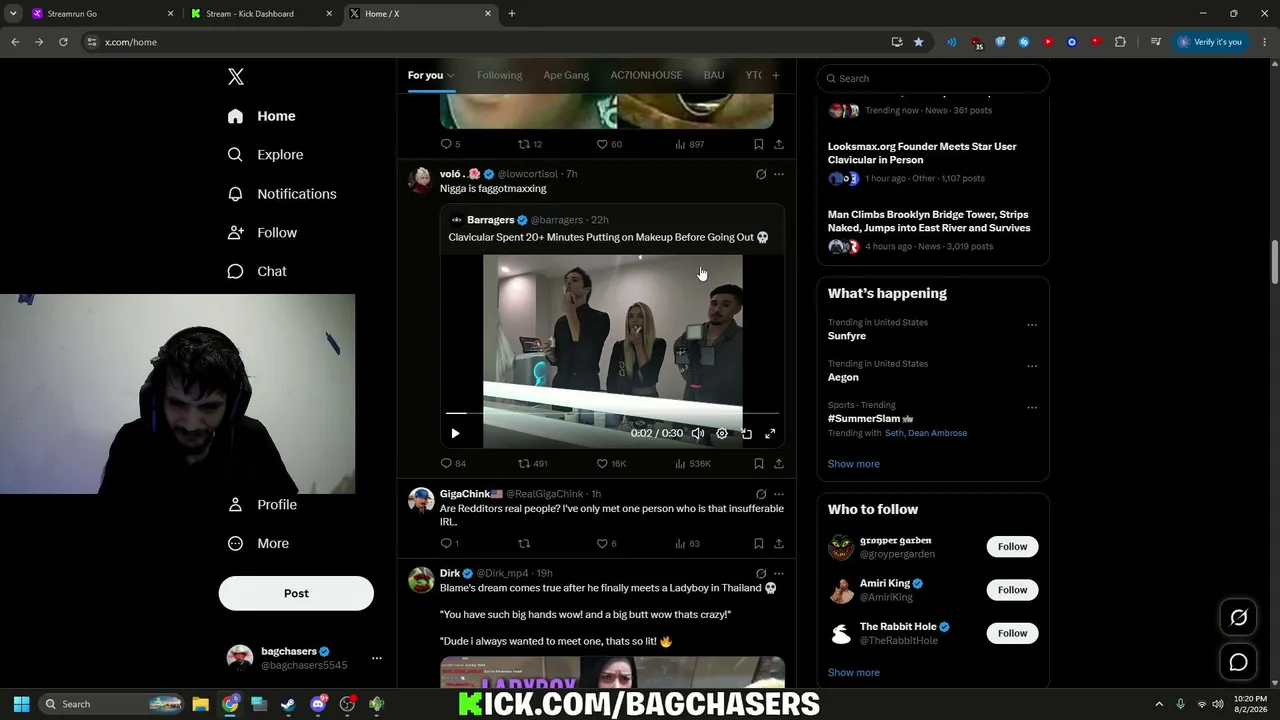Screen dimensions: 1280x720
Task: Switch to the Streamrun Go browser tab
Action: (100, 14)
